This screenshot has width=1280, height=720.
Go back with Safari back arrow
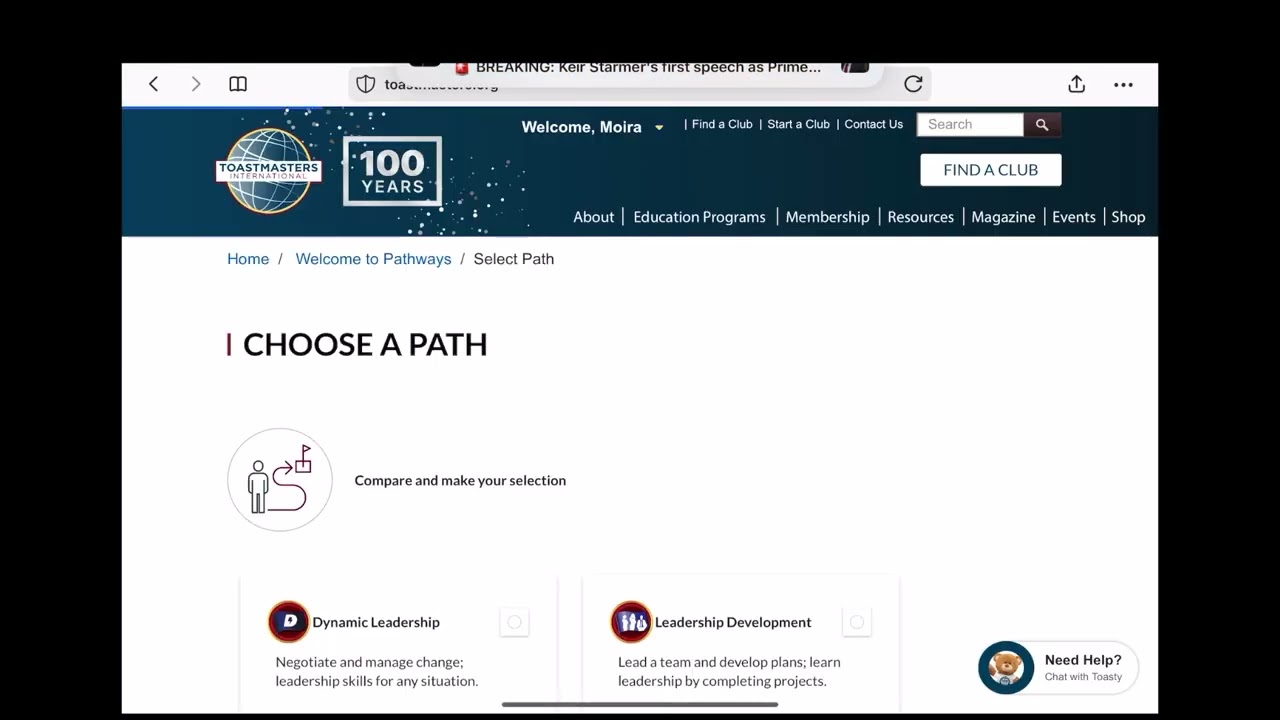click(153, 84)
